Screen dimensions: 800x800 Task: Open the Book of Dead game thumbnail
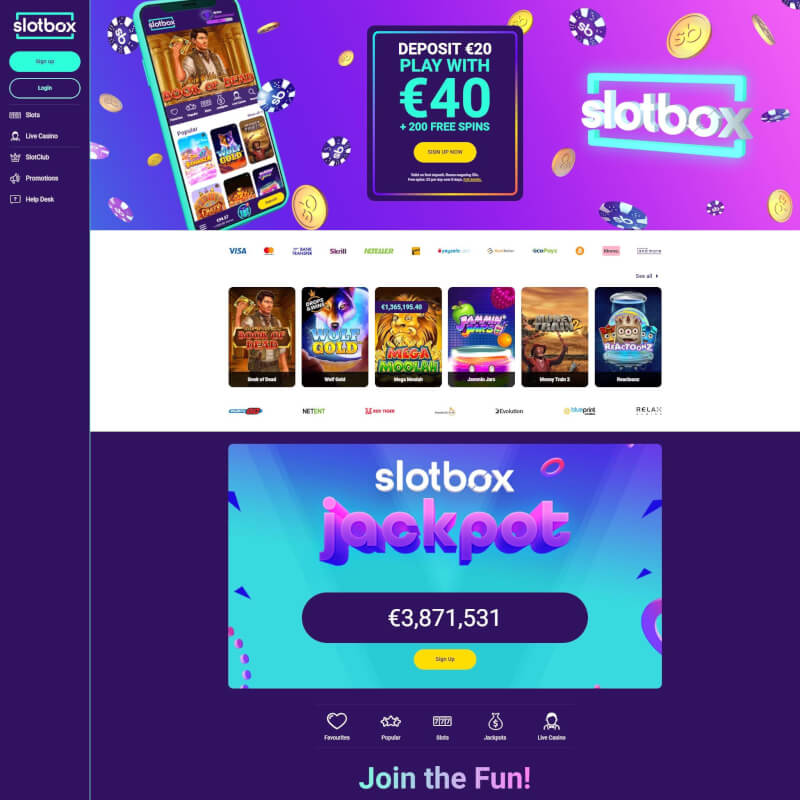click(x=262, y=337)
